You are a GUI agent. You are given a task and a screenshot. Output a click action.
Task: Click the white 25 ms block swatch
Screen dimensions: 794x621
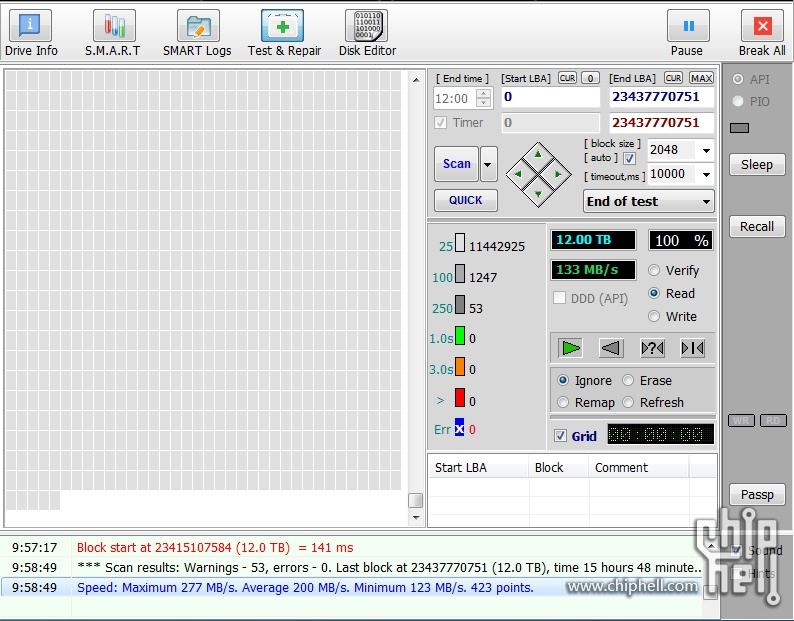460,243
